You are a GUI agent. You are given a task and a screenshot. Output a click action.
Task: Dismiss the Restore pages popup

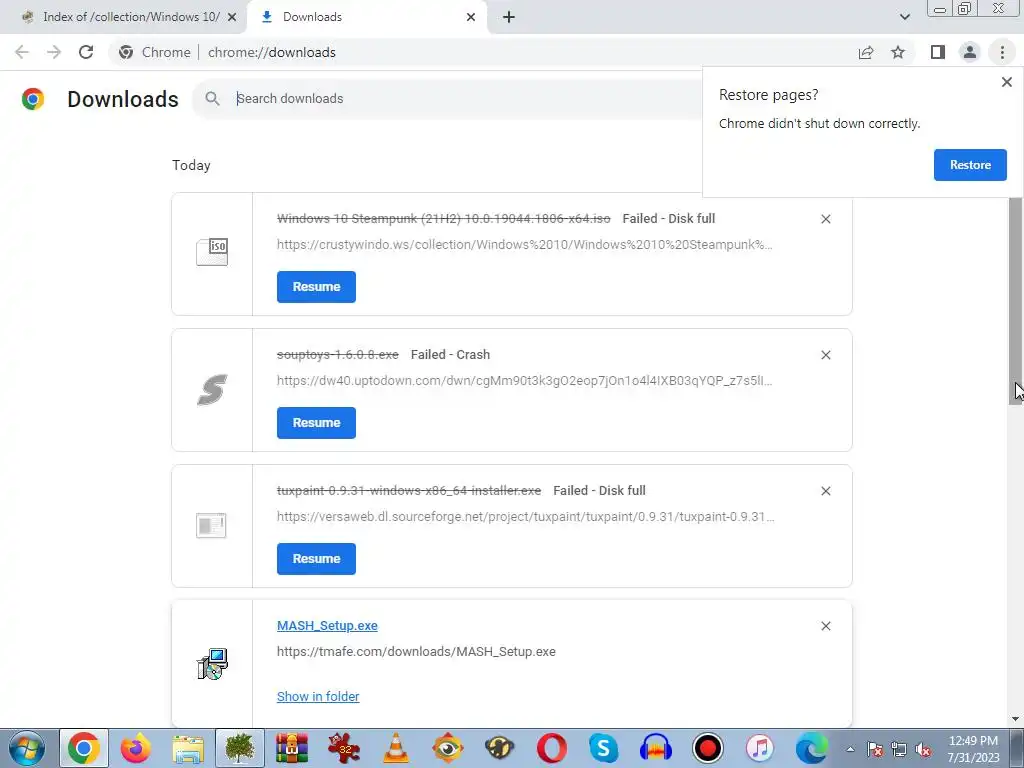(x=1006, y=82)
